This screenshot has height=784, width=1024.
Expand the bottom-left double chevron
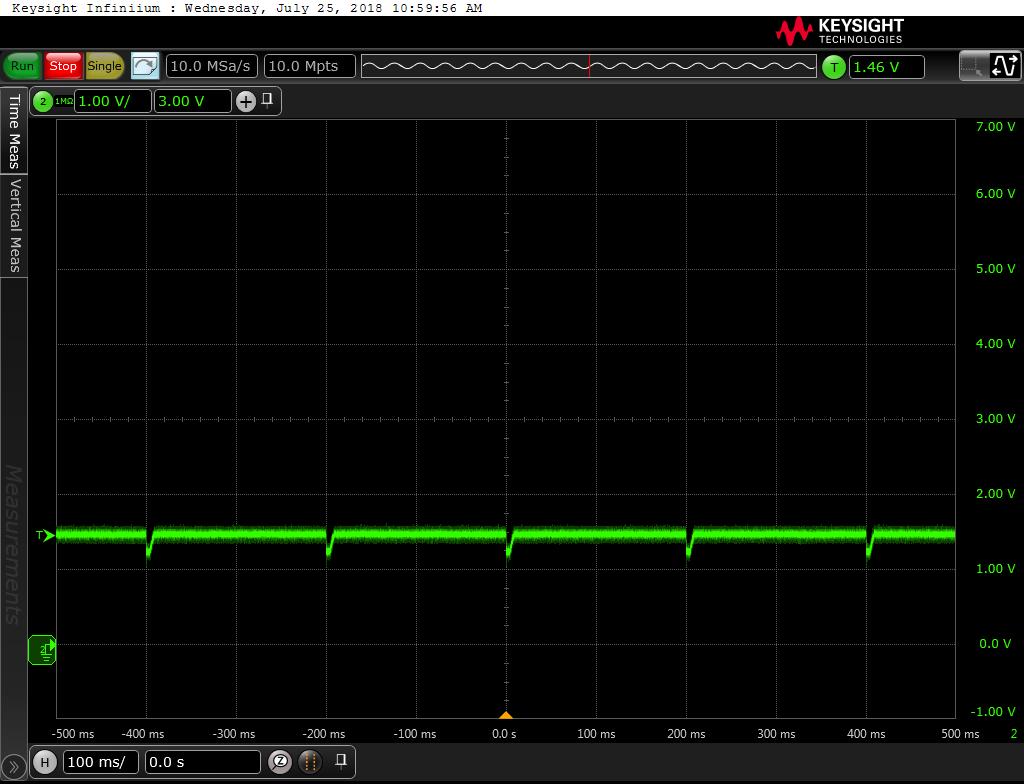pyautogui.click(x=14, y=767)
